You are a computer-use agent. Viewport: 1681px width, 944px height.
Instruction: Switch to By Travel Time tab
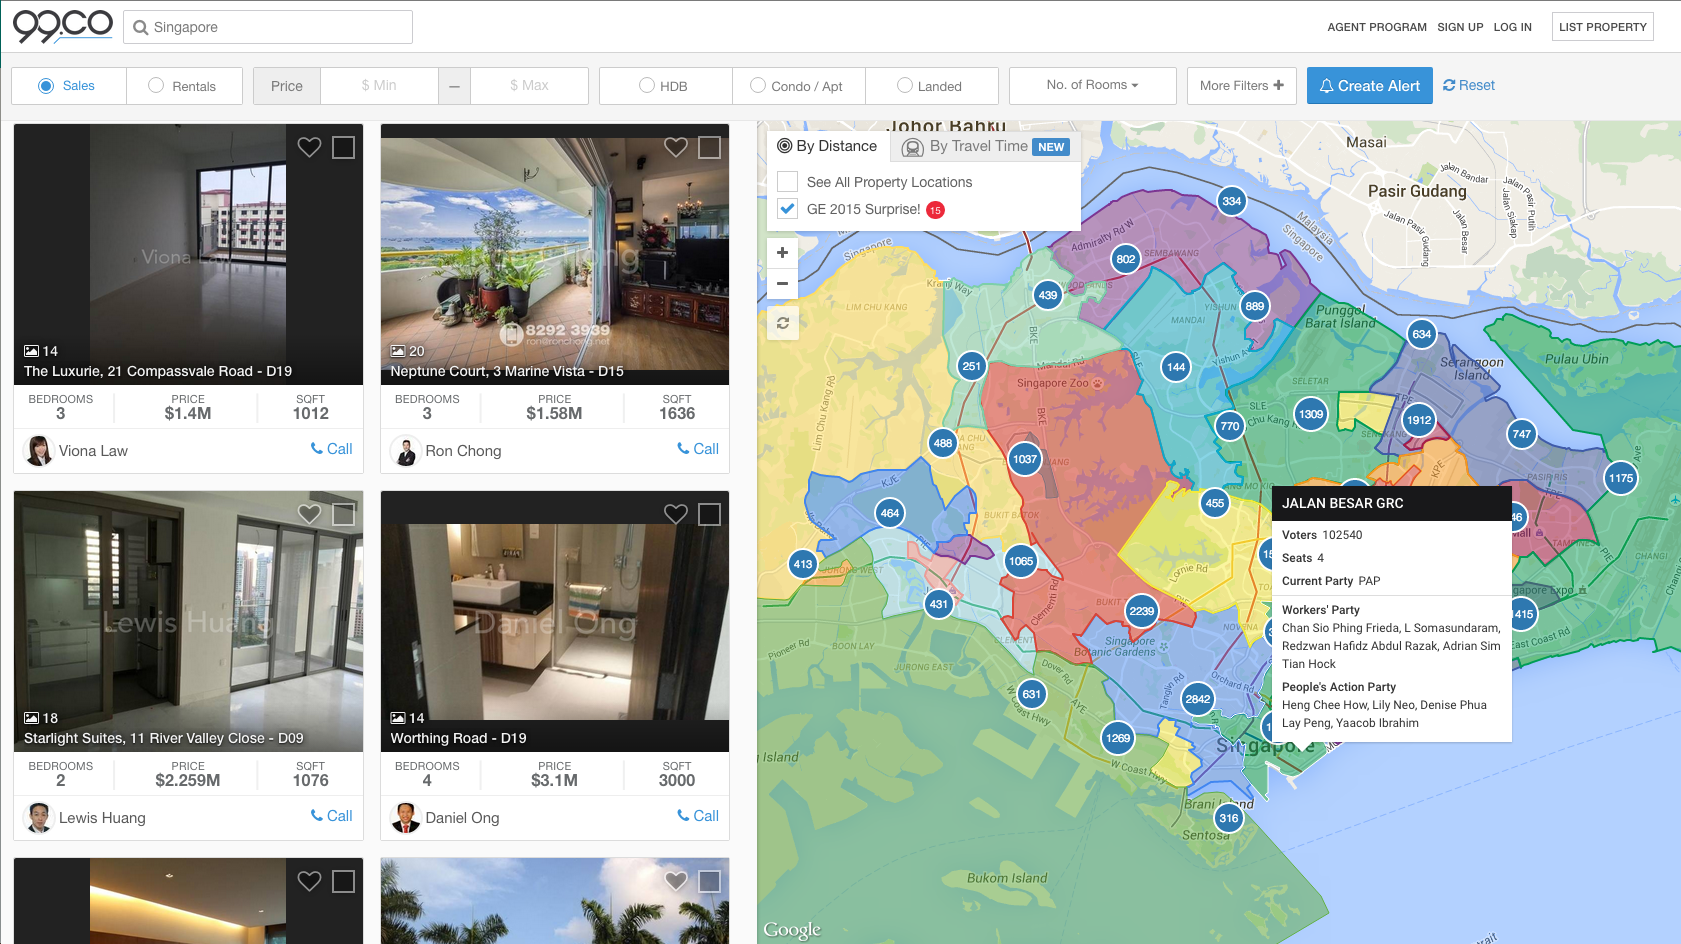[x=986, y=147]
